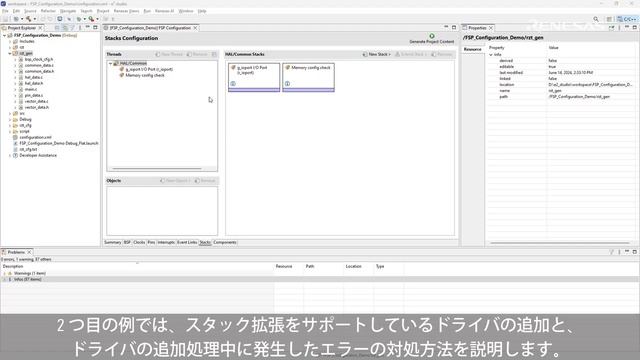Screen dimensions: 640x360
Task: Click the 'last modified' property row
Action: tap(563, 73)
